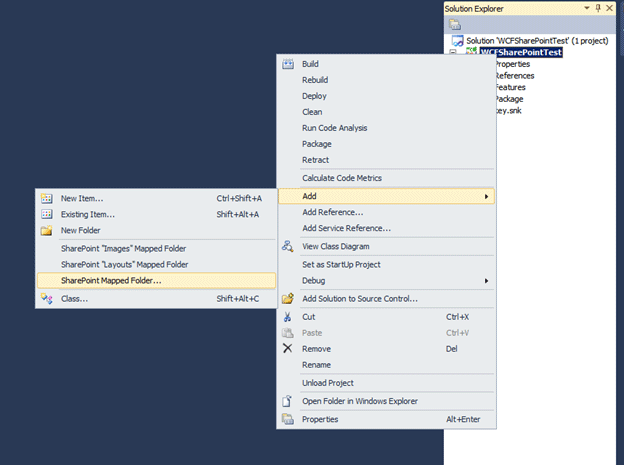The height and width of the screenshot is (465, 624).
Task: Click the New Item icon in Add submenu
Action: (x=47, y=198)
